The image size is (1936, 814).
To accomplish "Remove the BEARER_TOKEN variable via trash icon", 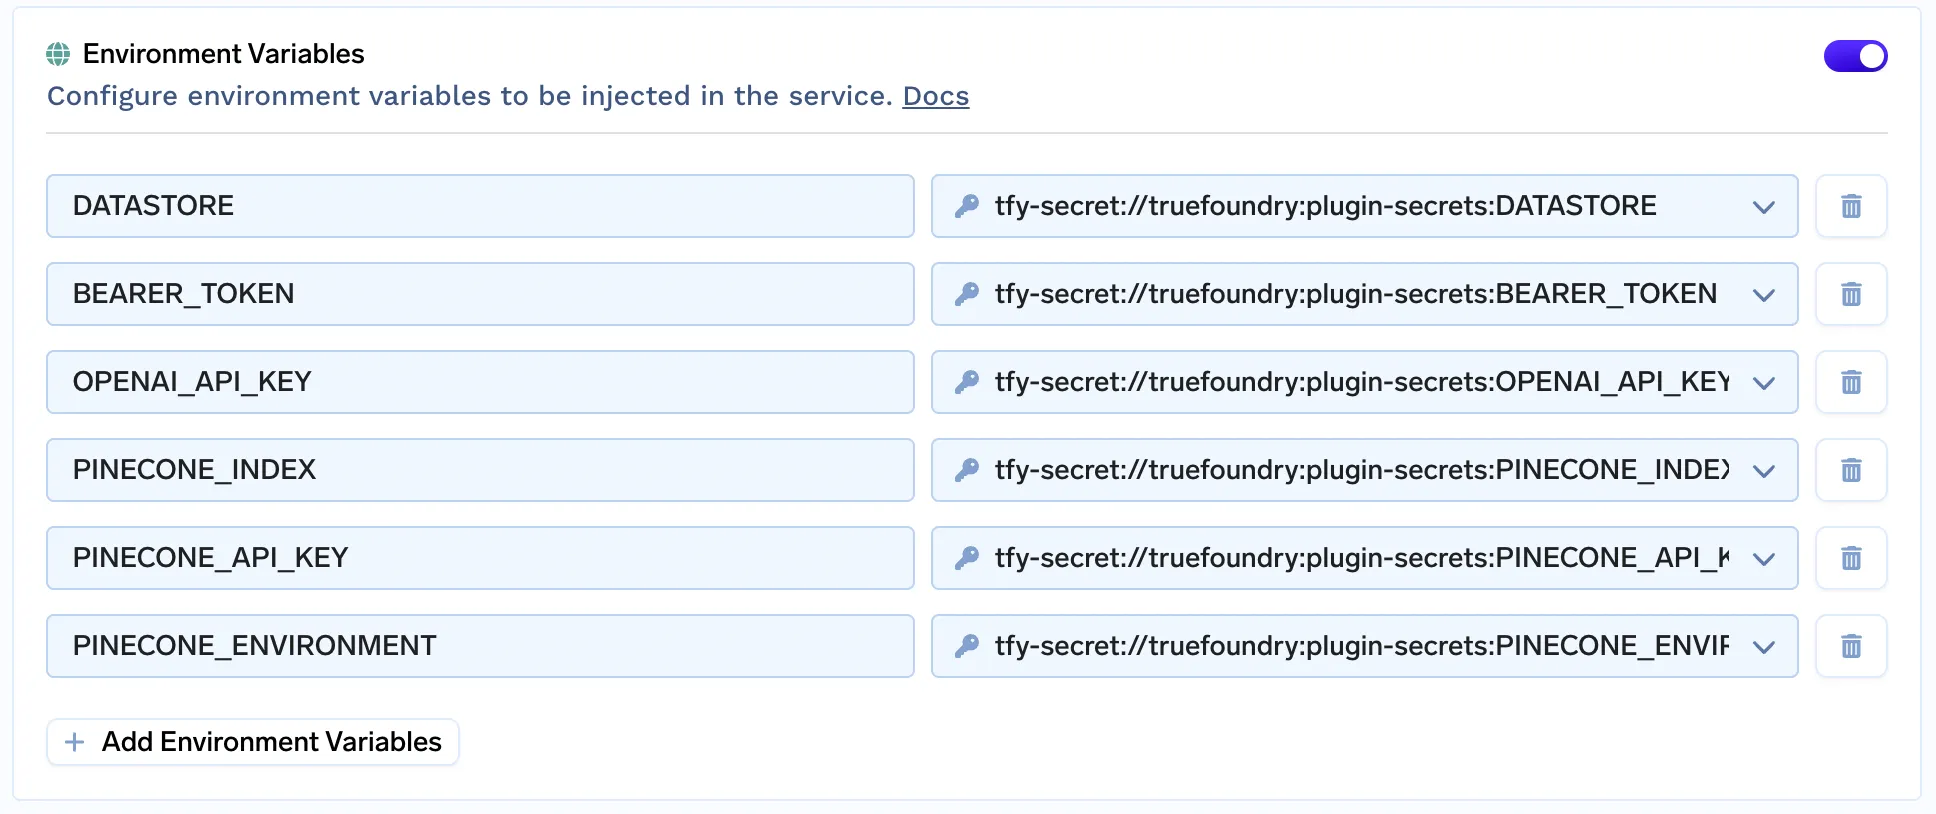I will click(1851, 294).
